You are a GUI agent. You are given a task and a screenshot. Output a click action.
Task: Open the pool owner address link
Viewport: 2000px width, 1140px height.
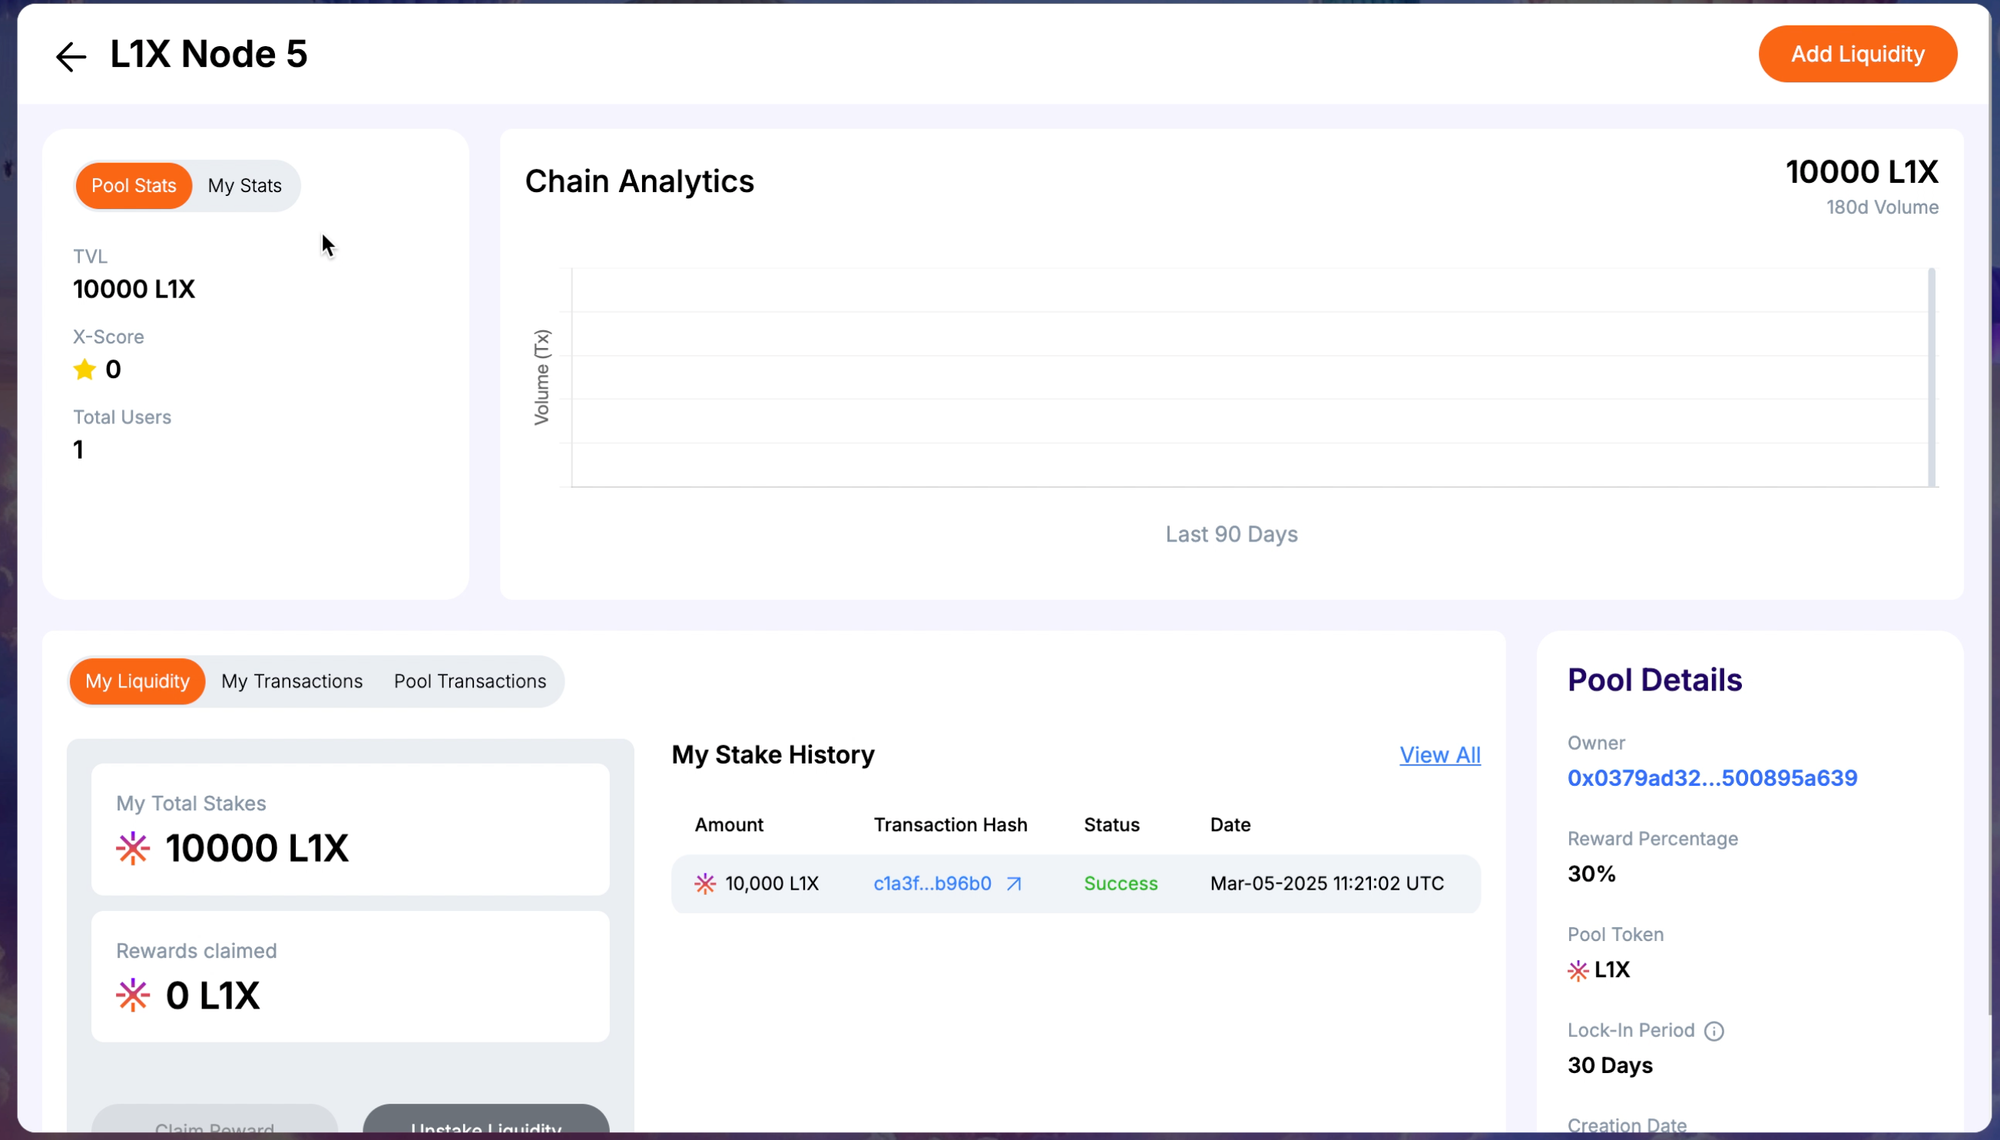click(x=1712, y=778)
